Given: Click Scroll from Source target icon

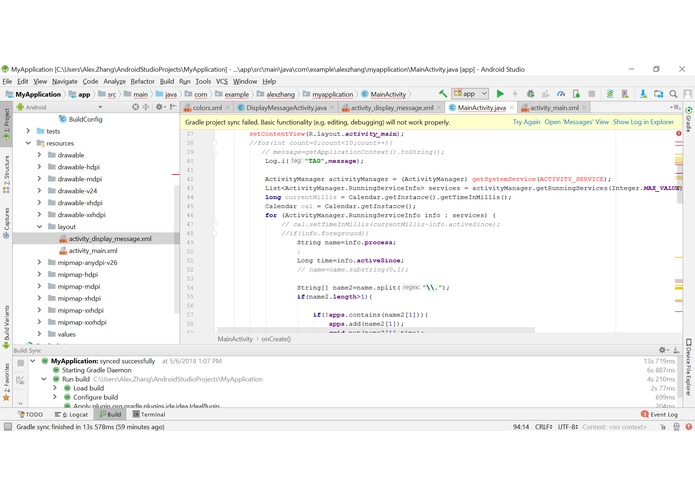Looking at the screenshot, I should (x=136, y=107).
